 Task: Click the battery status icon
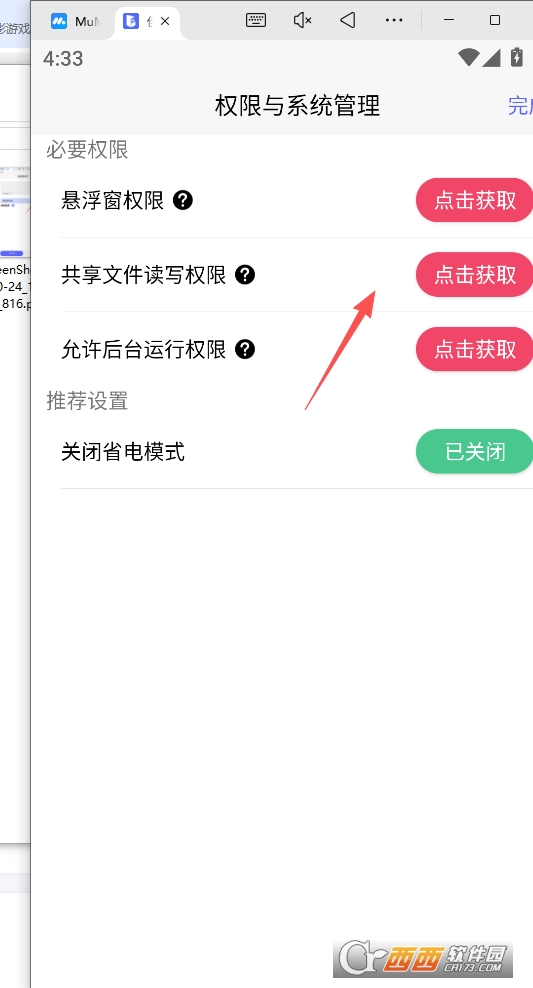tap(517, 57)
